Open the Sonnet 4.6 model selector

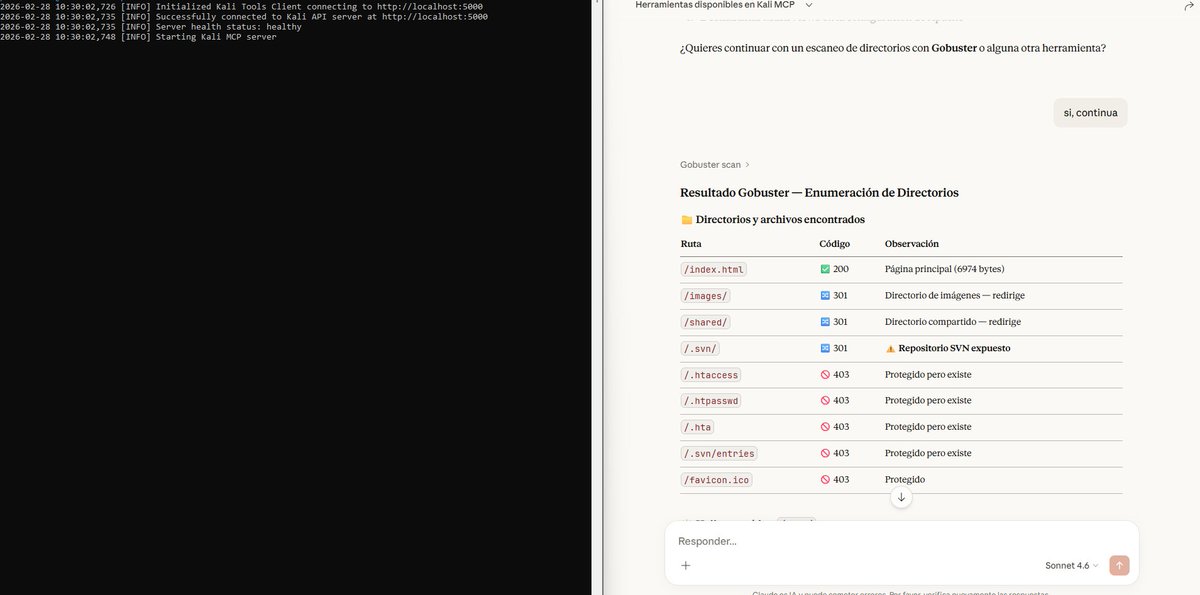tap(1071, 565)
